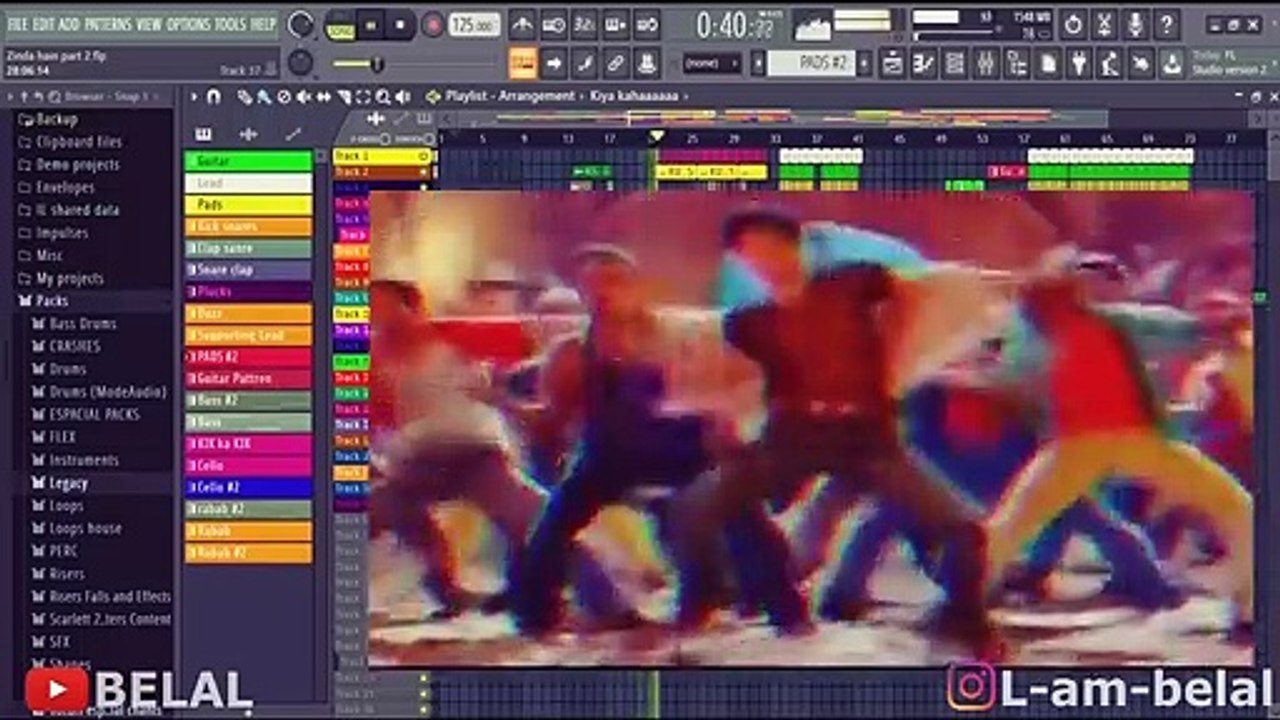Toggle the metronome icon
This screenshot has height=720, width=1280.
(x=522, y=24)
